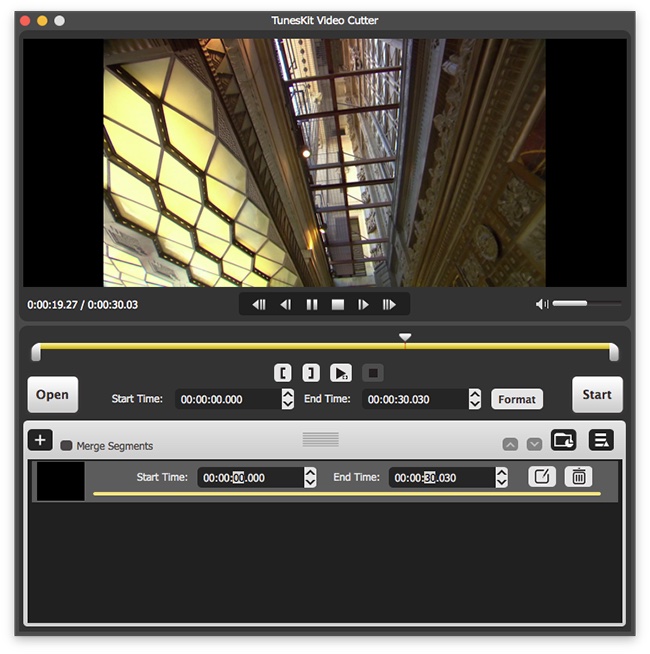Step to the next frame

[x=364, y=304]
